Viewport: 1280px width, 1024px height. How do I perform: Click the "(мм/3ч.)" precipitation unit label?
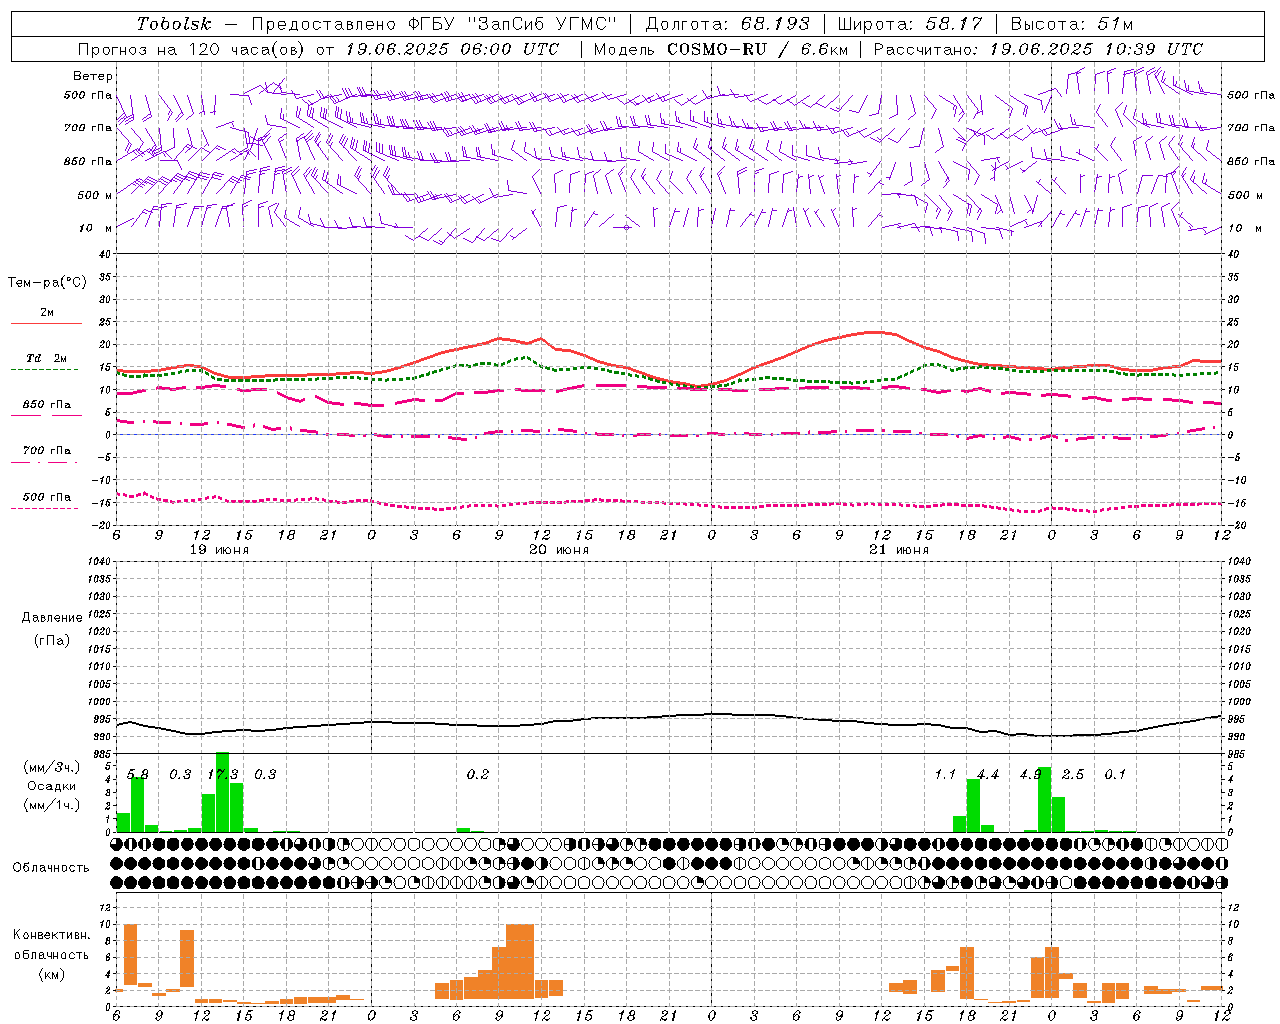[51, 767]
